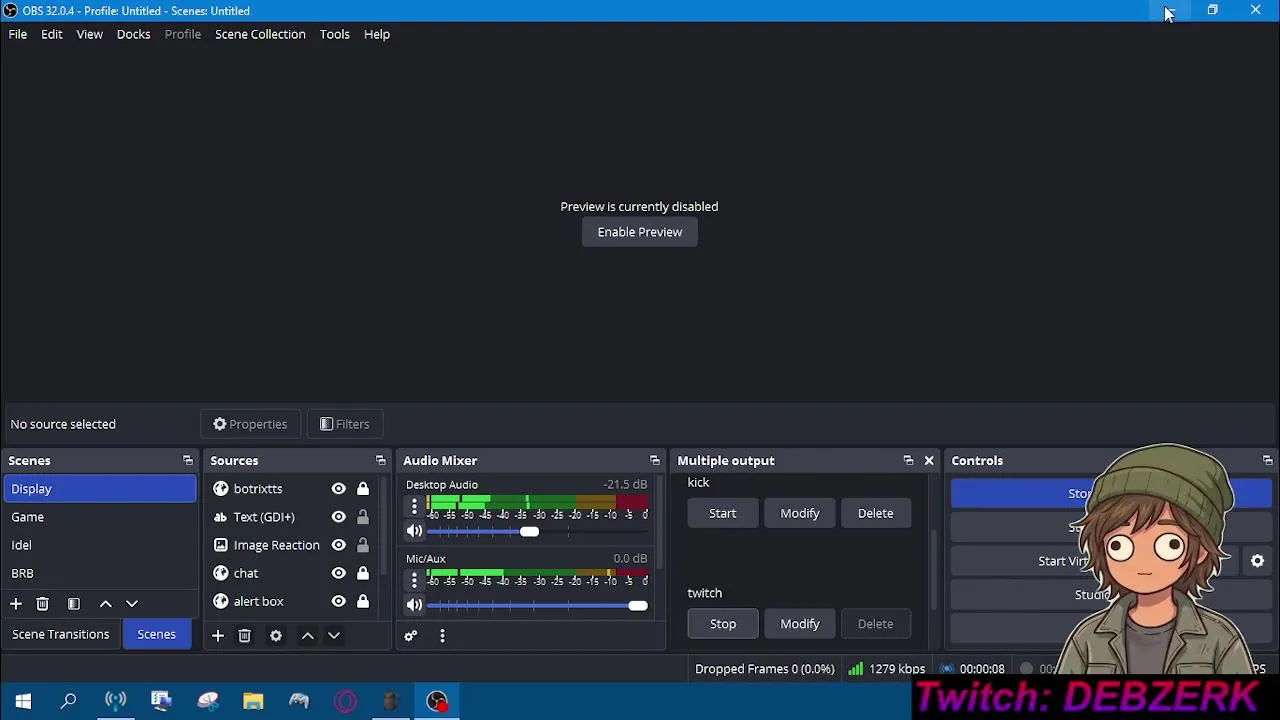Open the Edit menu

click(52, 34)
